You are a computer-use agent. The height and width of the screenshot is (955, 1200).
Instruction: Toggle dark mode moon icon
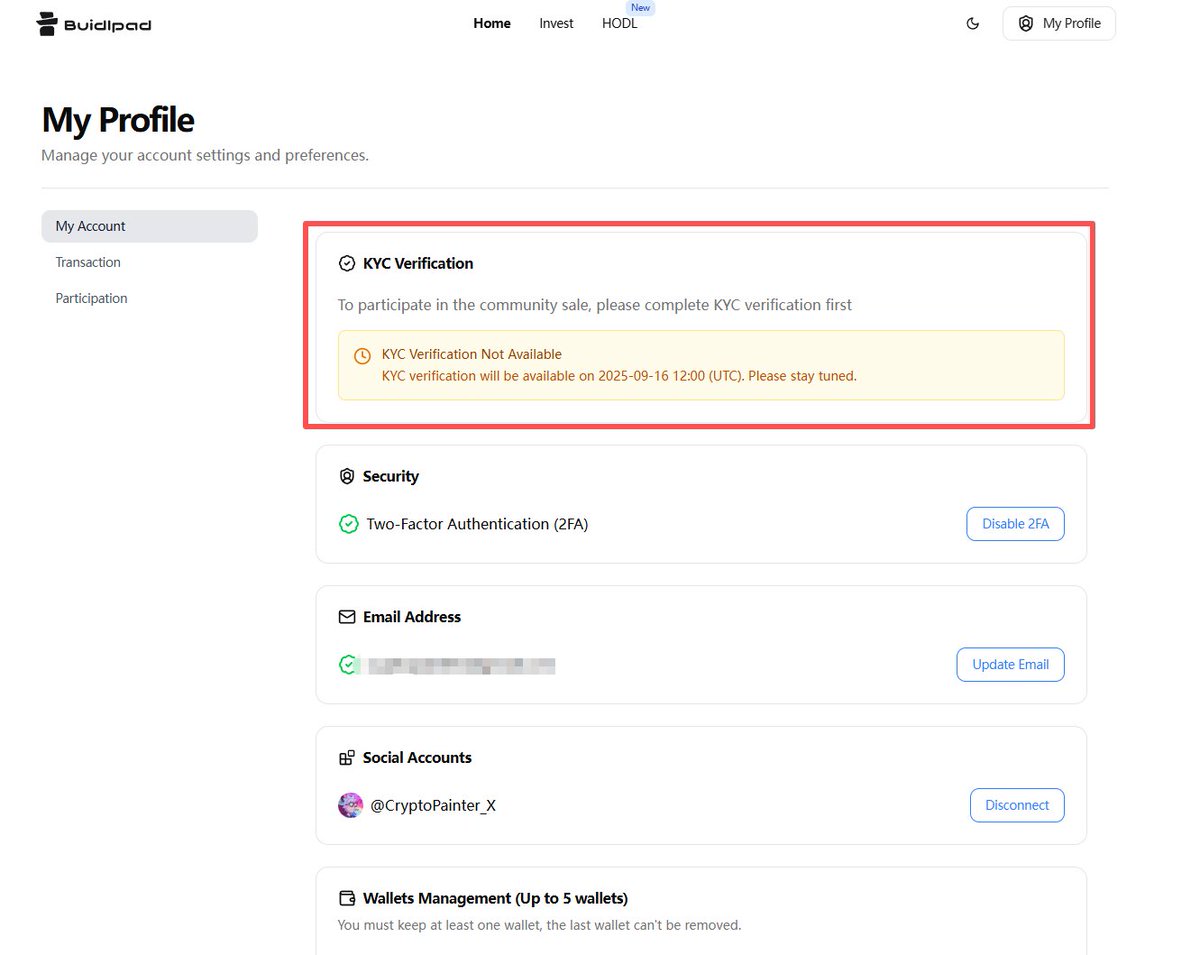point(972,24)
